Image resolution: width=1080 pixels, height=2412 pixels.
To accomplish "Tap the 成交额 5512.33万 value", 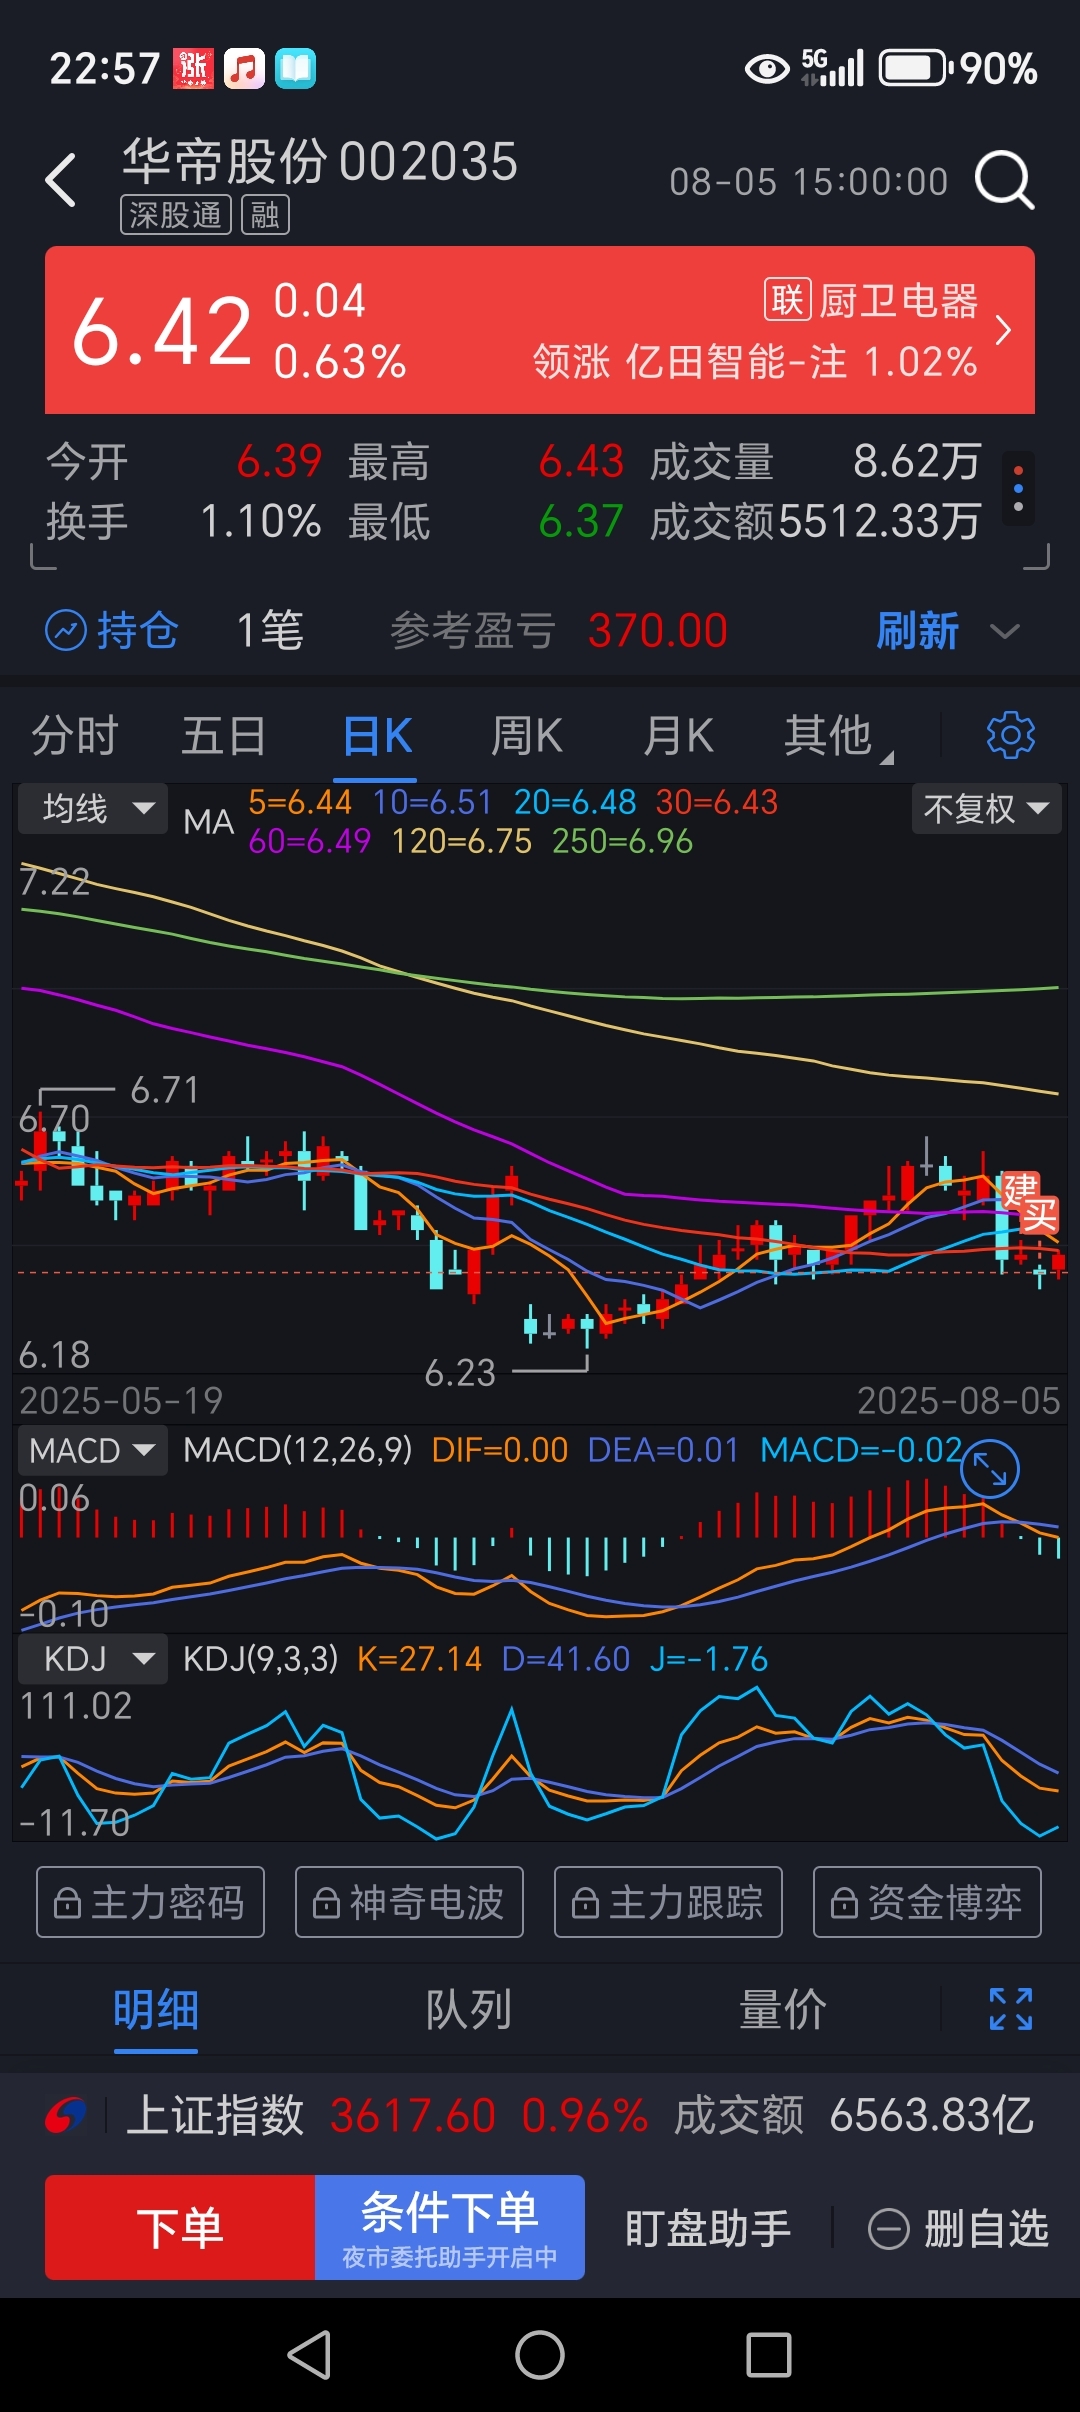I will (879, 521).
